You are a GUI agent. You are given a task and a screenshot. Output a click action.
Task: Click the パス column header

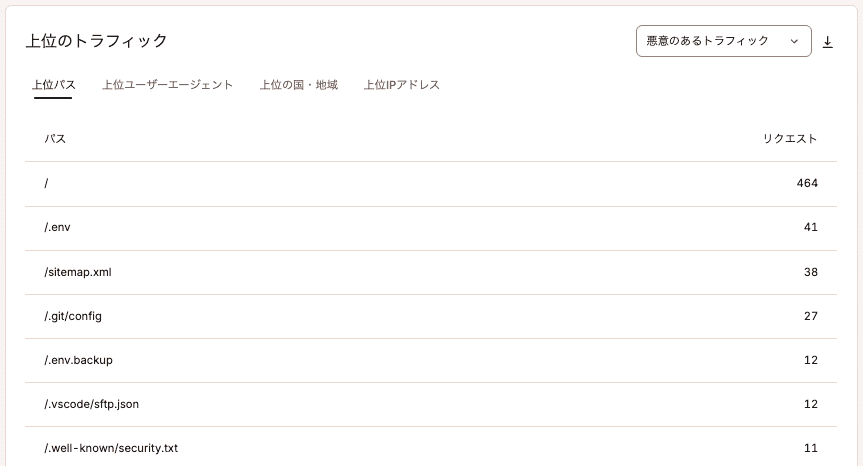(55, 139)
